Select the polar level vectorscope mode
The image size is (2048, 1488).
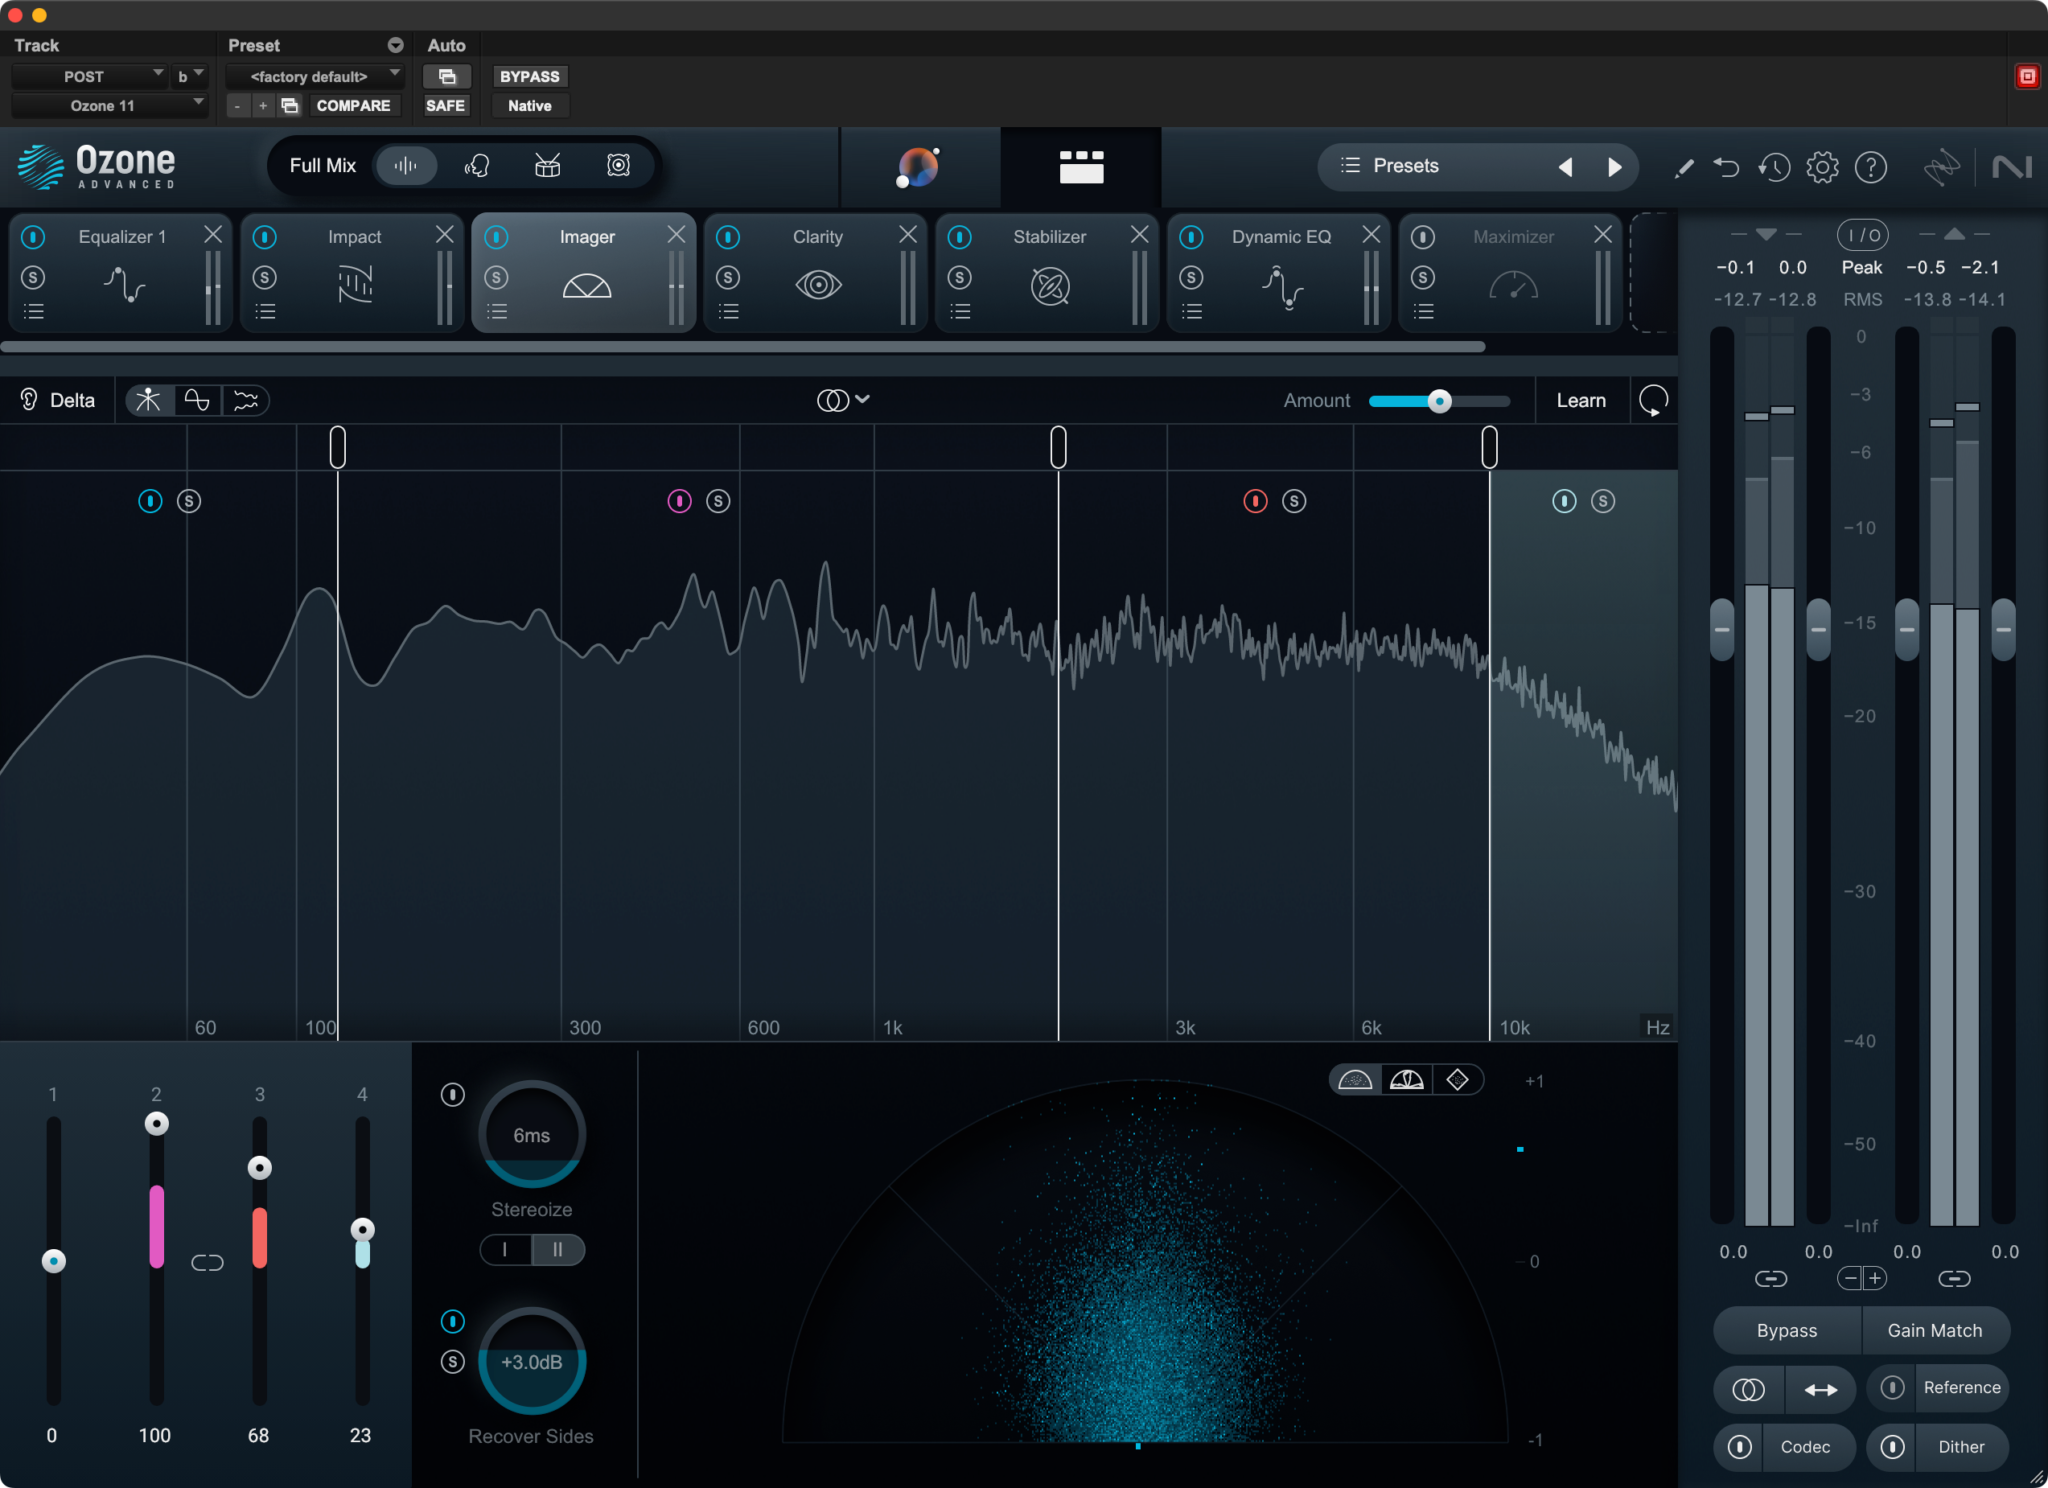pyautogui.click(x=1406, y=1079)
